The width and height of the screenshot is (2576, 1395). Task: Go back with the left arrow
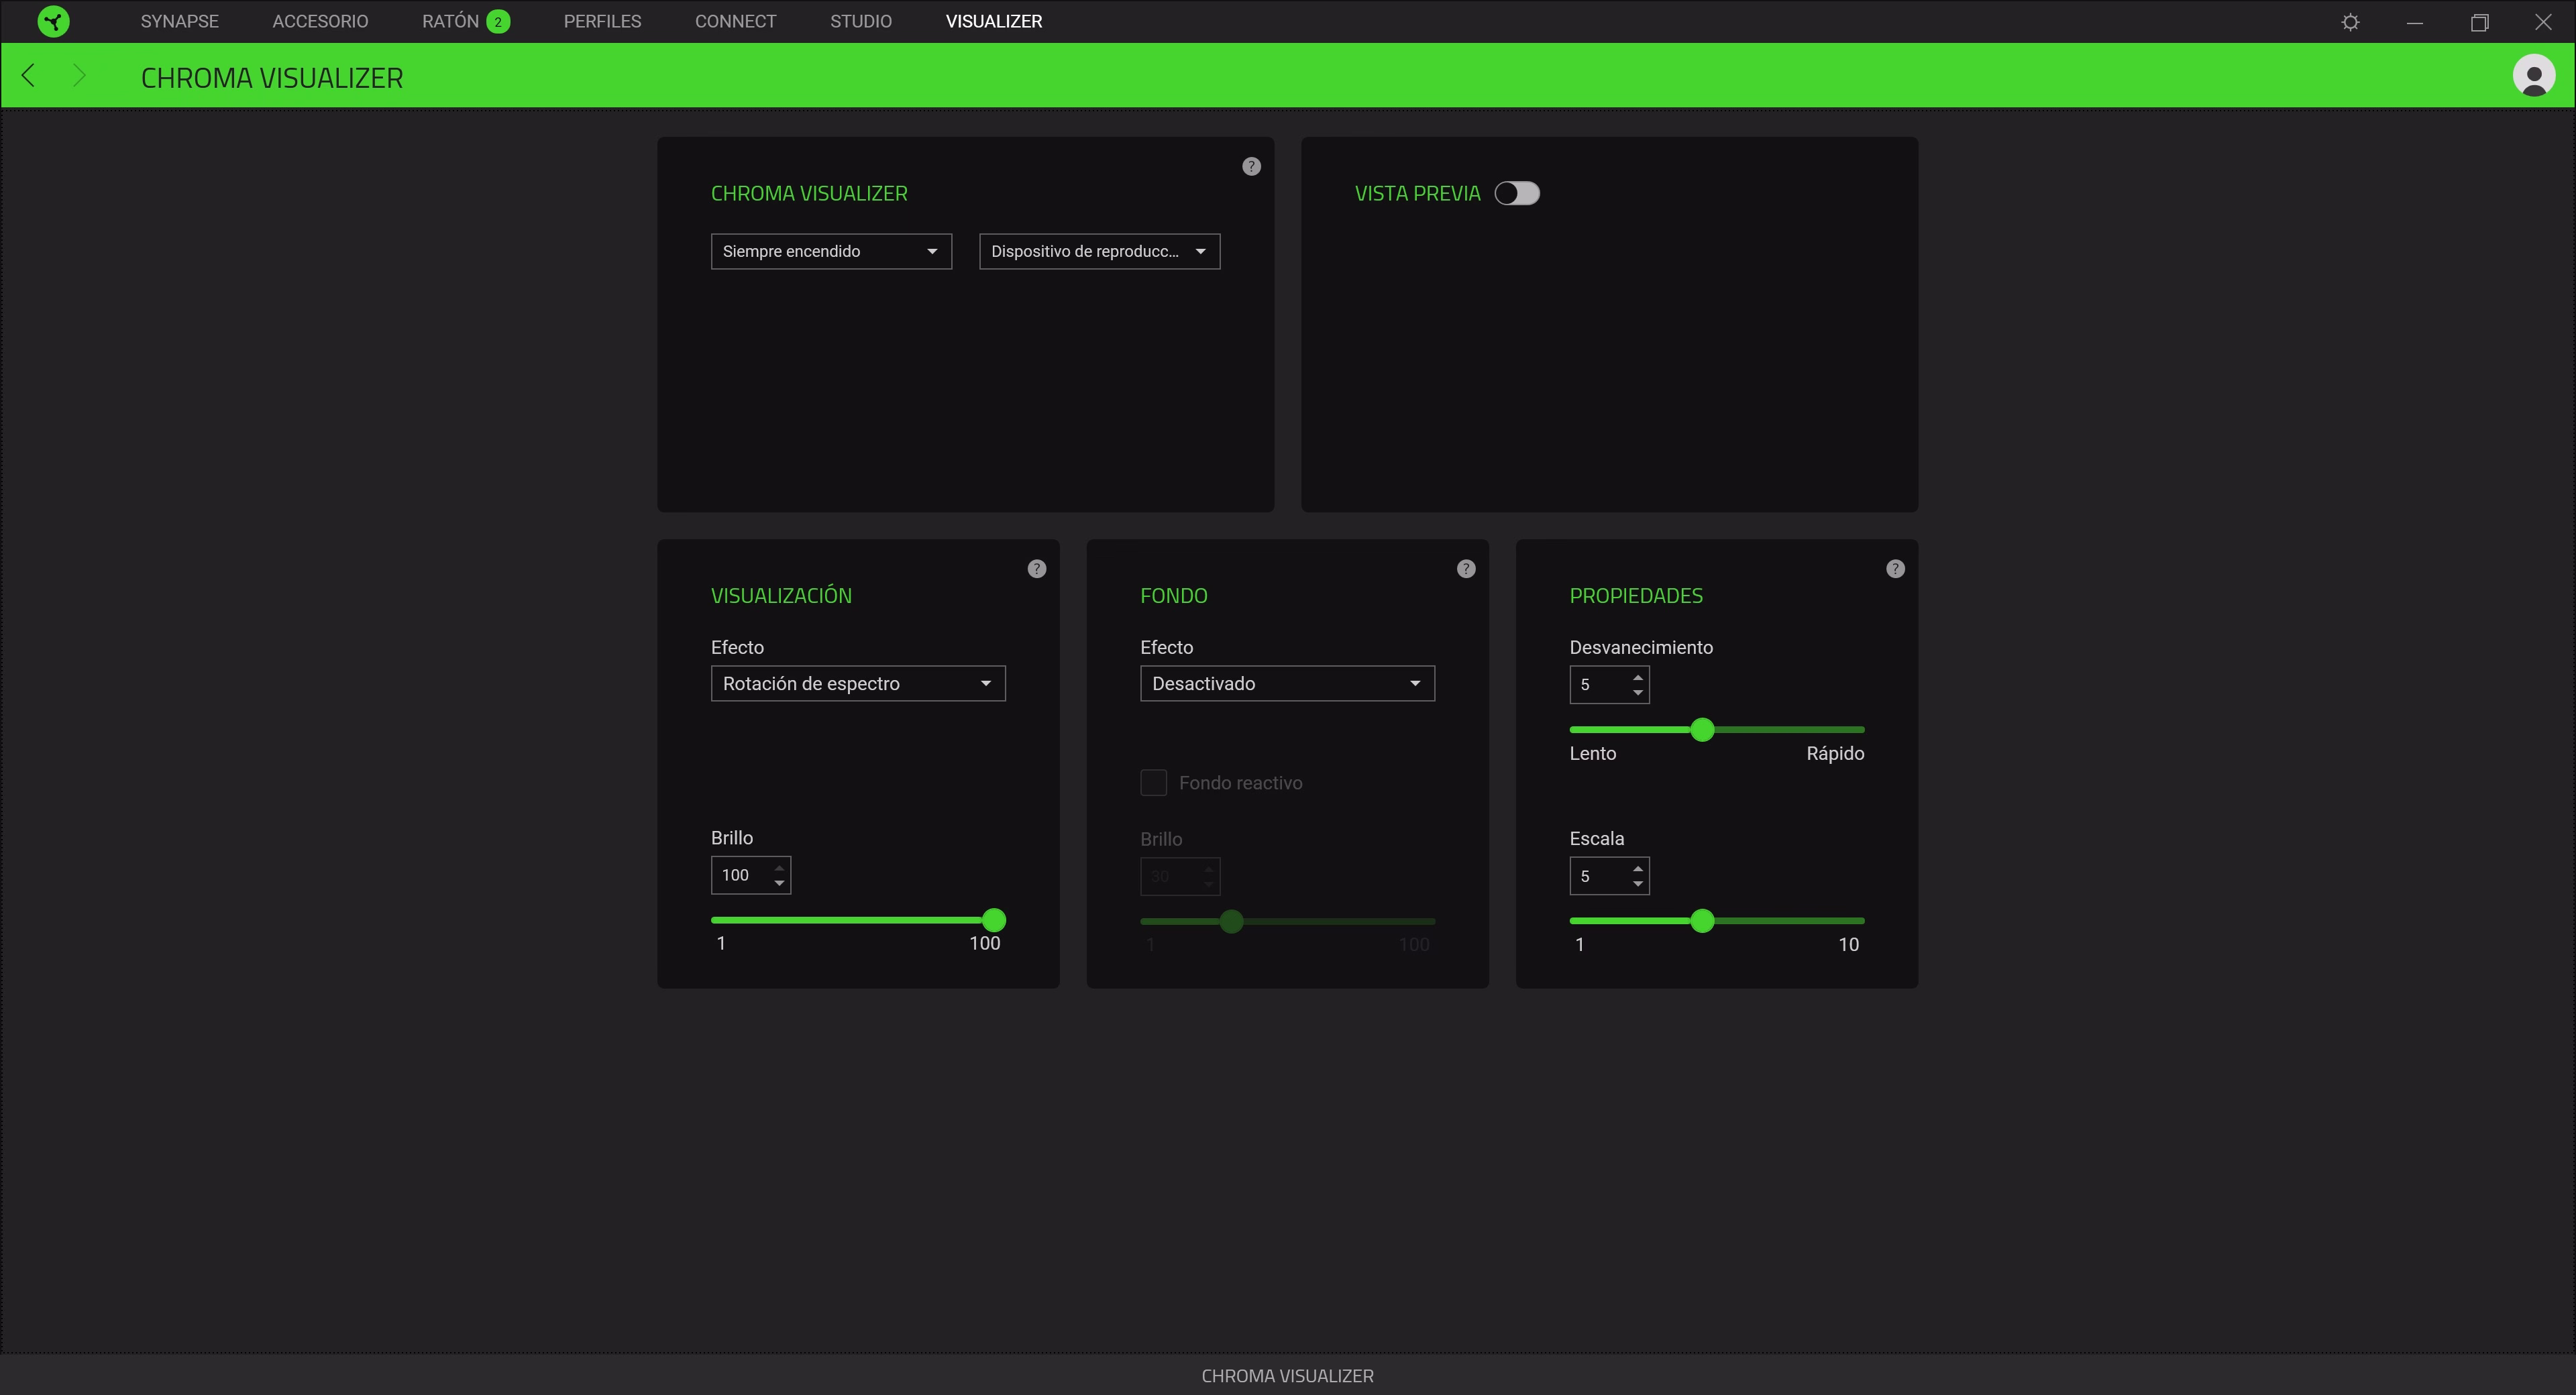tap(28, 76)
